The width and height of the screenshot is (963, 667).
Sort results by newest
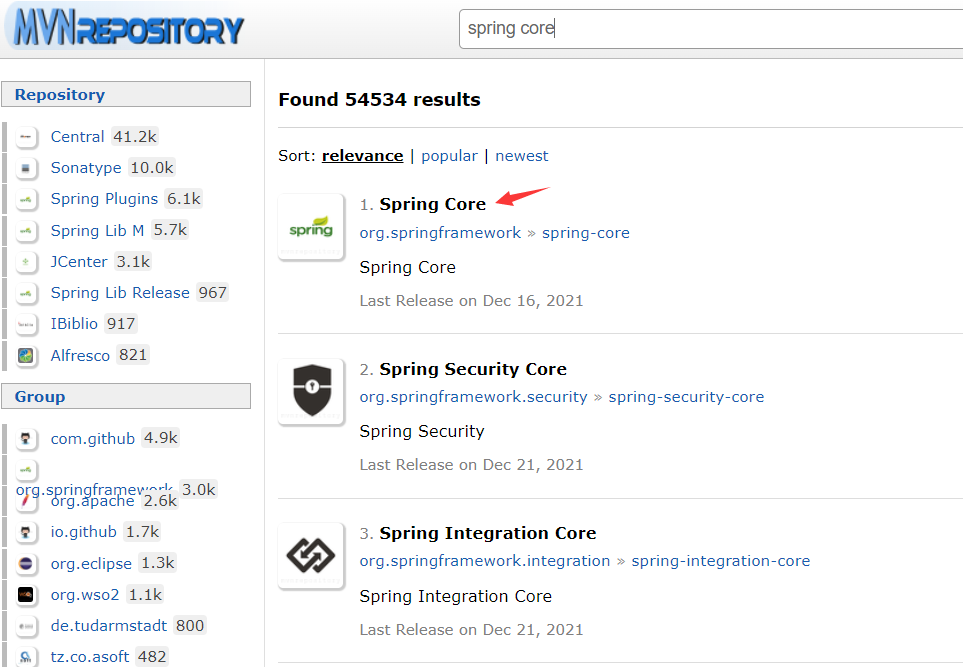click(522, 156)
